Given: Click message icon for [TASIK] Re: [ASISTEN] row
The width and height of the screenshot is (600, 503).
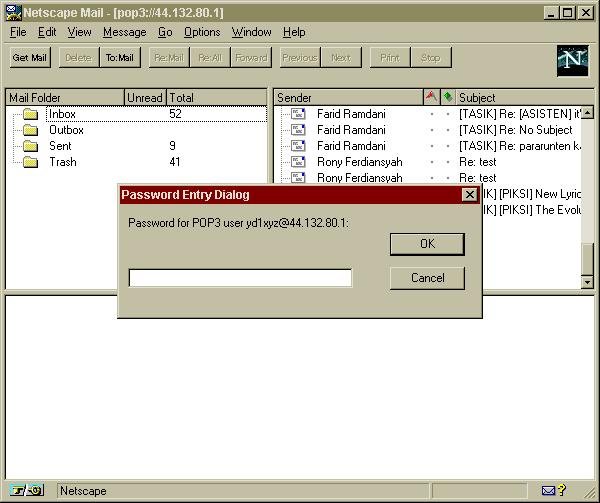Looking at the screenshot, I should (x=298, y=114).
